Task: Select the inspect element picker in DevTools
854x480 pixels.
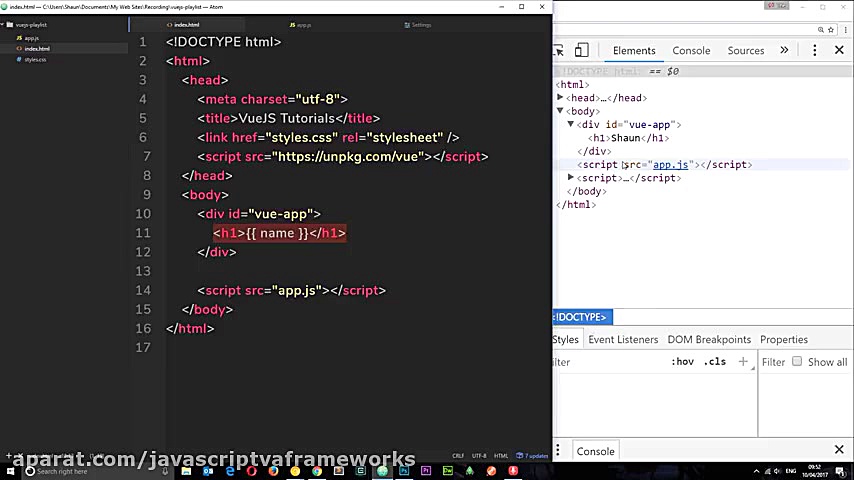Action: tap(559, 51)
